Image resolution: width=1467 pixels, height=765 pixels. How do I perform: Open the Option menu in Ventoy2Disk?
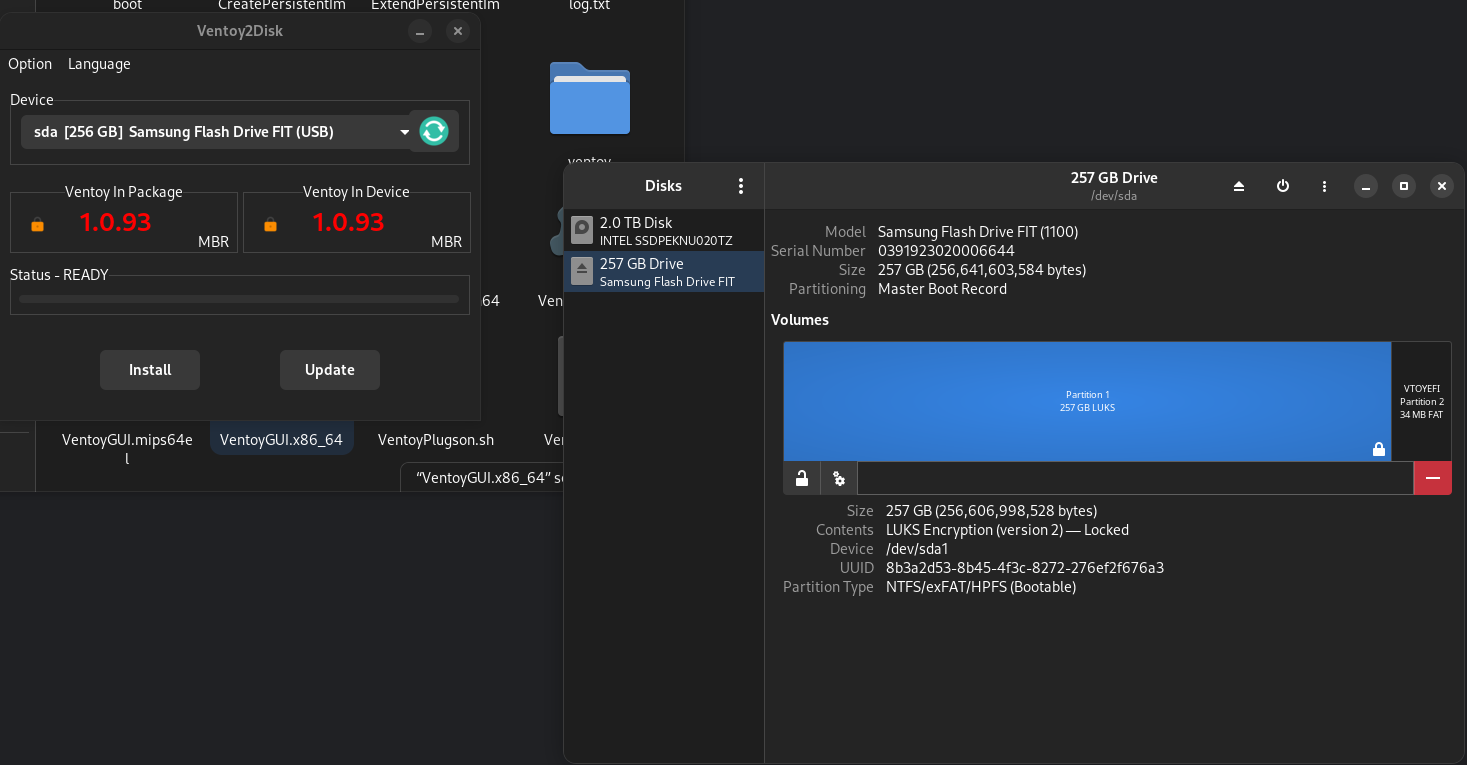click(x=29, y=63)
